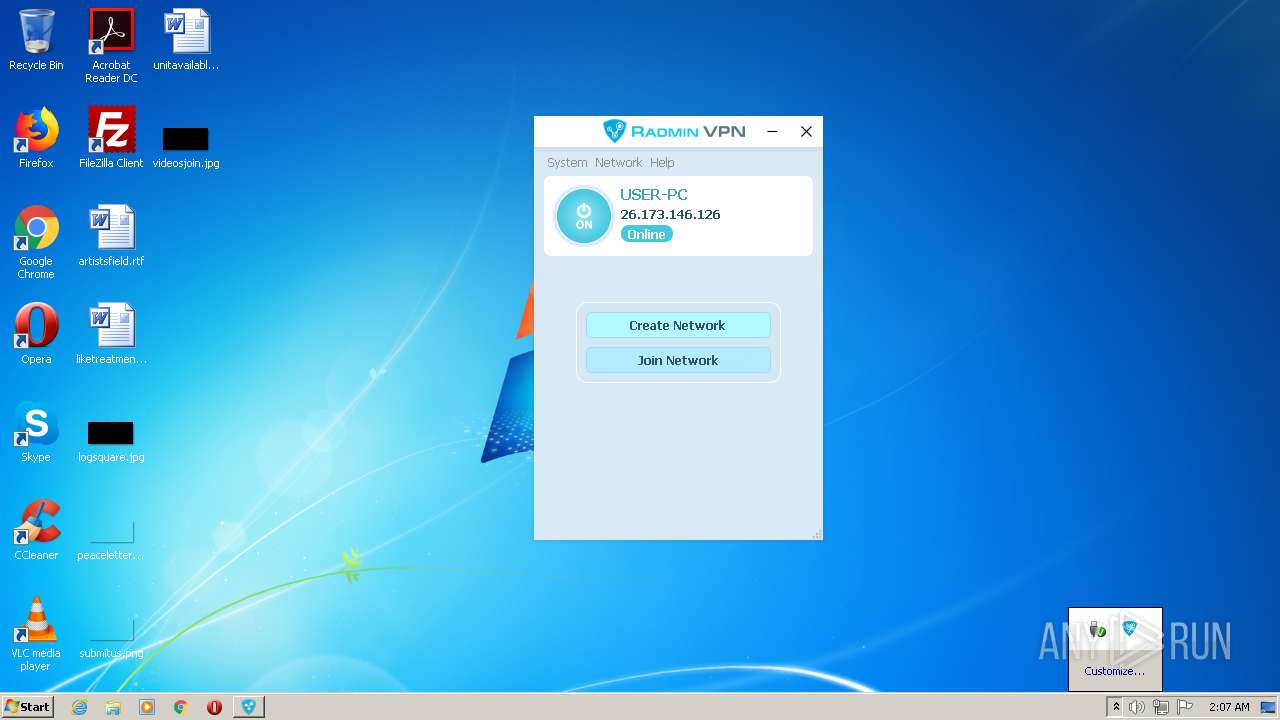Click the Create Network button
The height and width of the screenshot is (720, 1280).
(x=678, y=325)
